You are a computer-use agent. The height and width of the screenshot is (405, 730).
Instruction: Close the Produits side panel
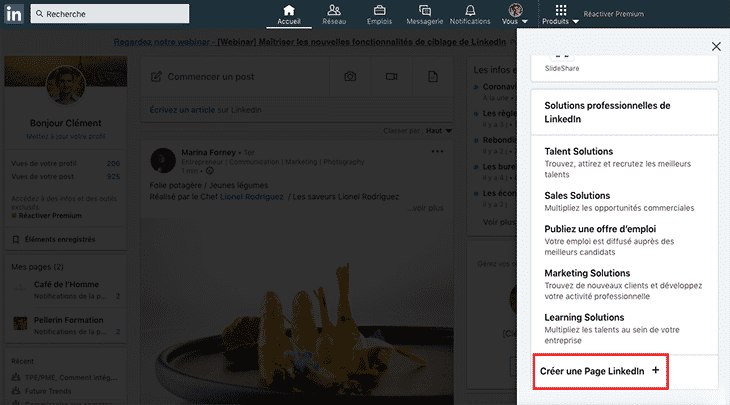[716, 47]
